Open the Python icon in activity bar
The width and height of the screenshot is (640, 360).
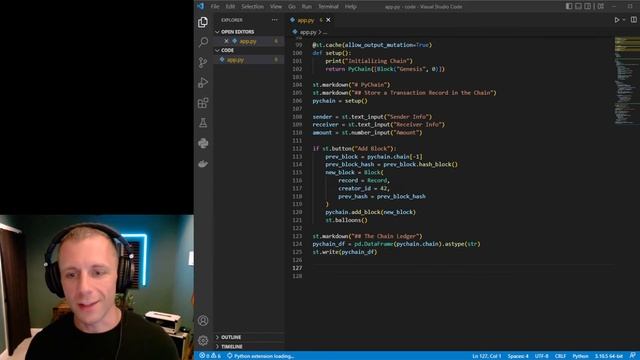pos(203,143)
